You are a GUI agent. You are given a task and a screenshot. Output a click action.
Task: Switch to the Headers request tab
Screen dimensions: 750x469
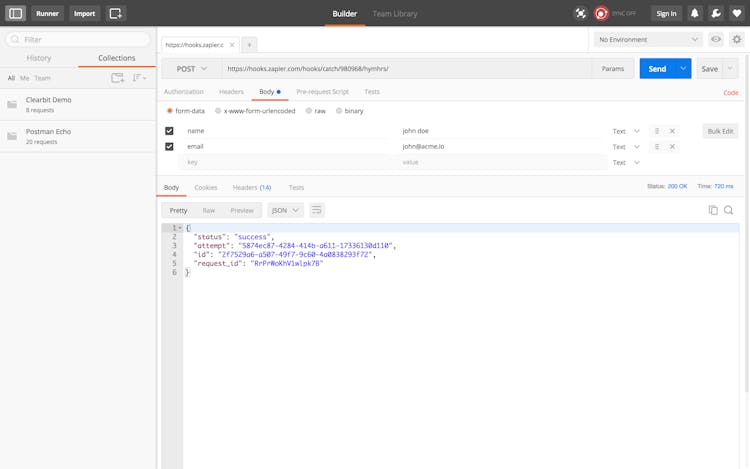[x=231, y=91]
